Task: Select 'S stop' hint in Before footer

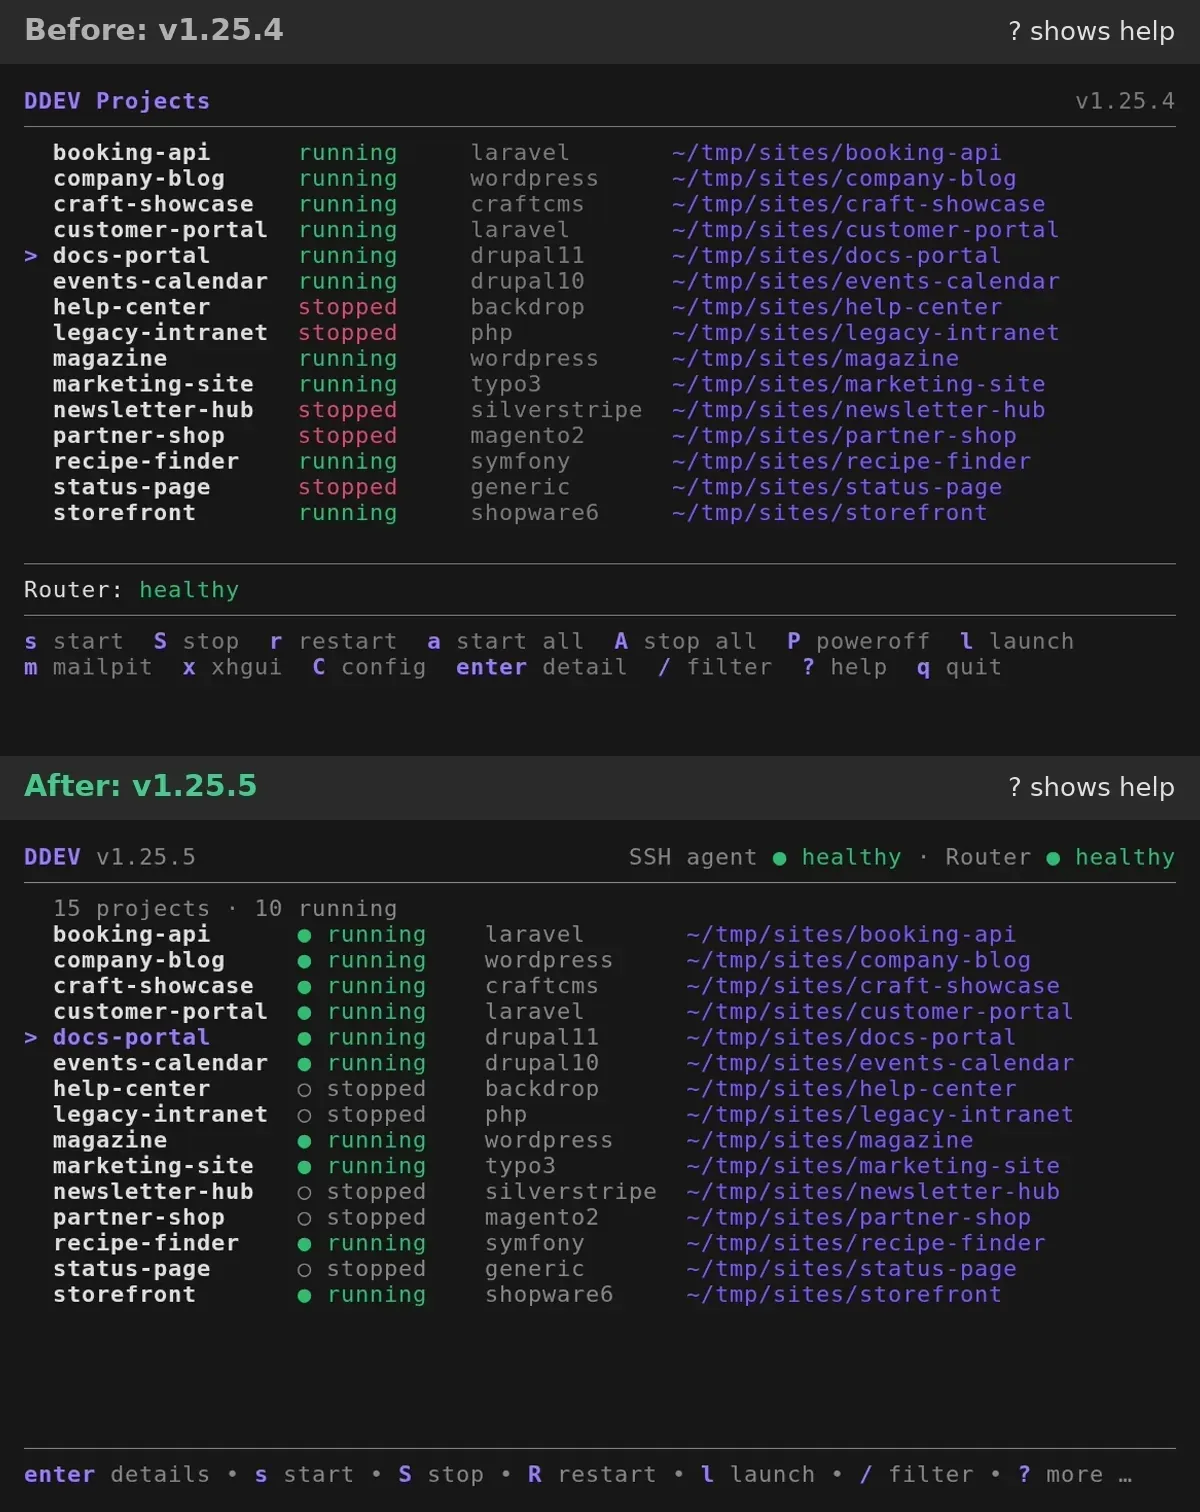Action: pos(196,641)
